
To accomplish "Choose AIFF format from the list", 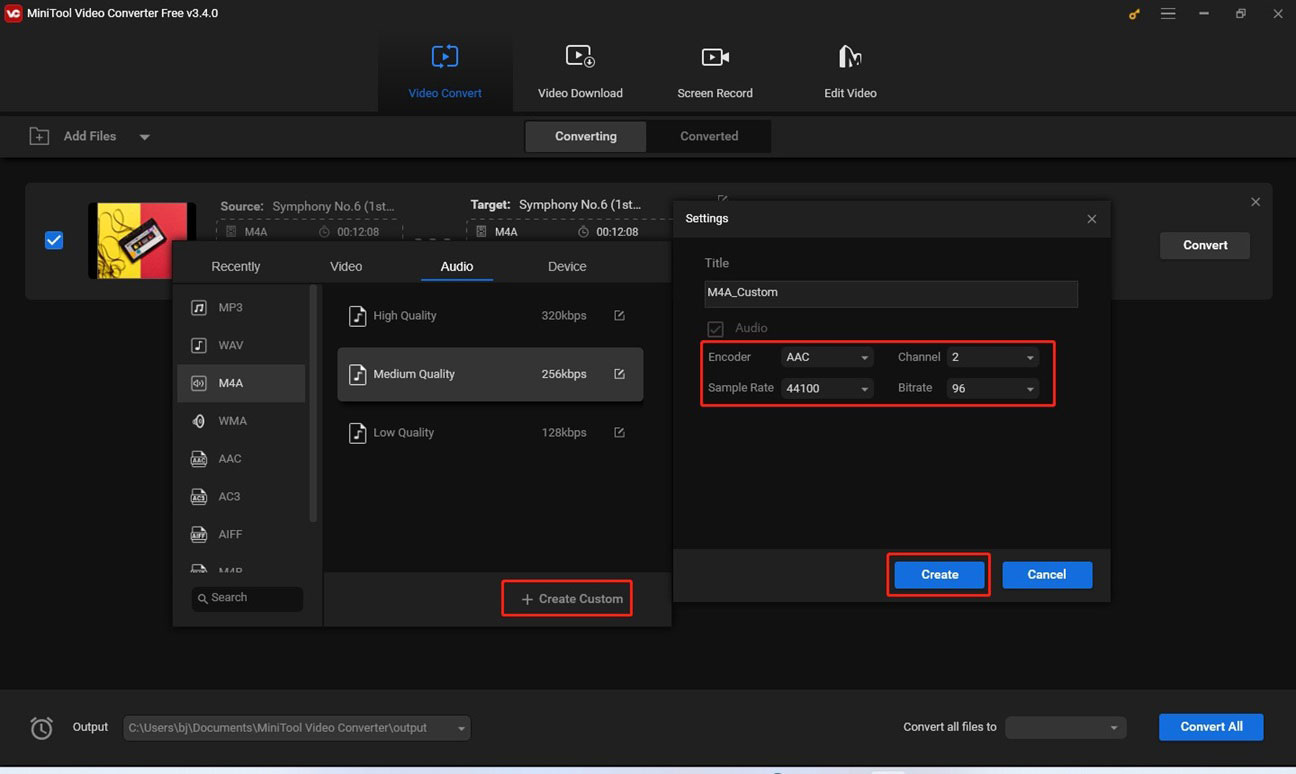I will click(x=241, y=534).
